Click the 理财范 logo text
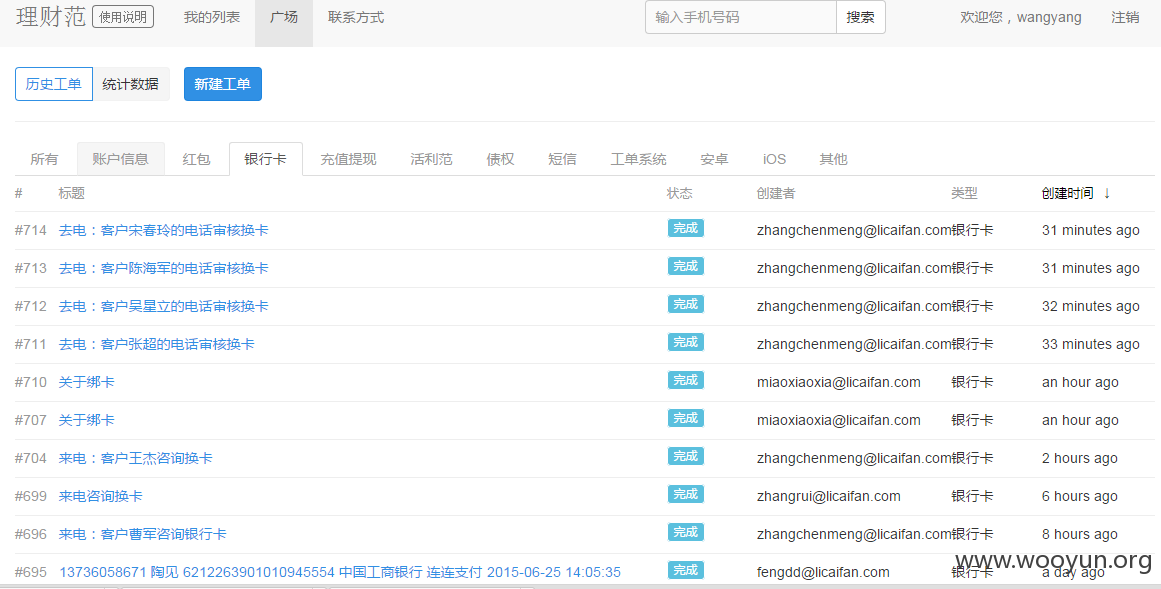Screen dimensions: 1161x589 click(50, 16)
